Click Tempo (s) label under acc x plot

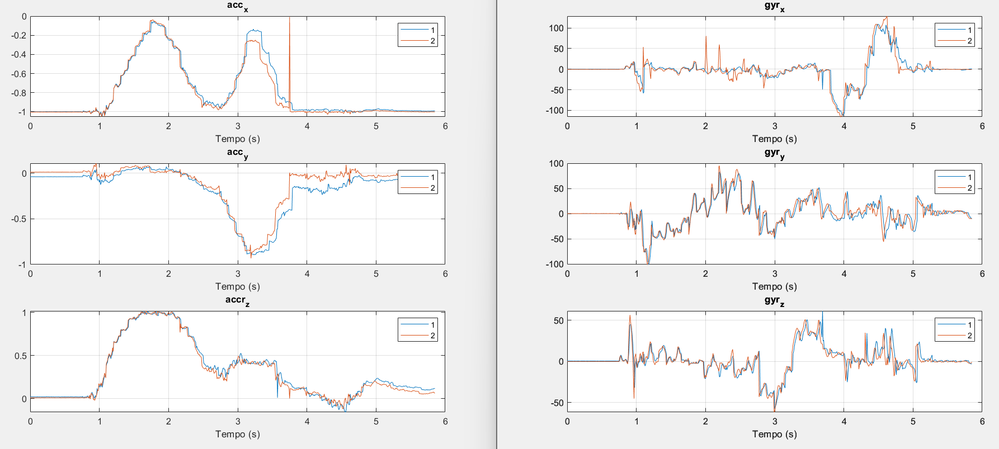[238, 138]
